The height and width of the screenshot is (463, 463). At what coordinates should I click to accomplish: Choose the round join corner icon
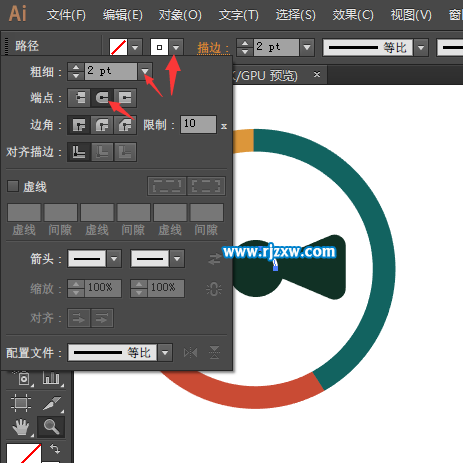[x=102, y=125]
